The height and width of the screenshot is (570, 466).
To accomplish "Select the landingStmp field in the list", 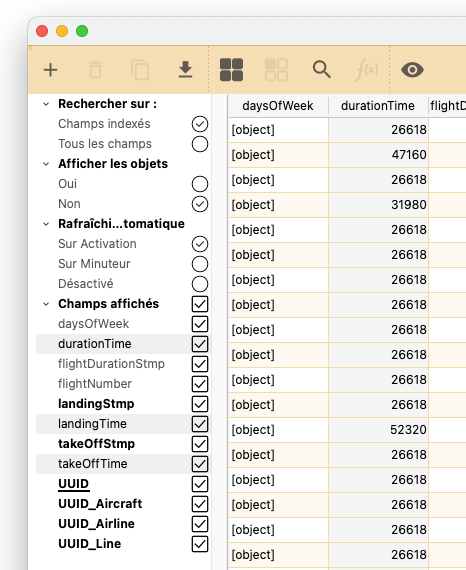I will coord(96,404).
